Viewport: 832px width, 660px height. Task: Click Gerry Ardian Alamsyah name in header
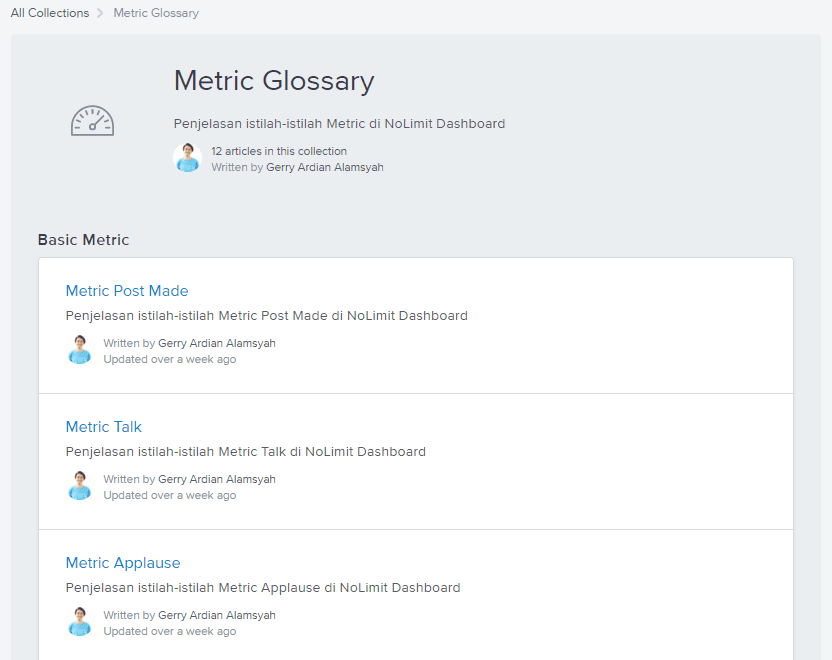(325, 167)
